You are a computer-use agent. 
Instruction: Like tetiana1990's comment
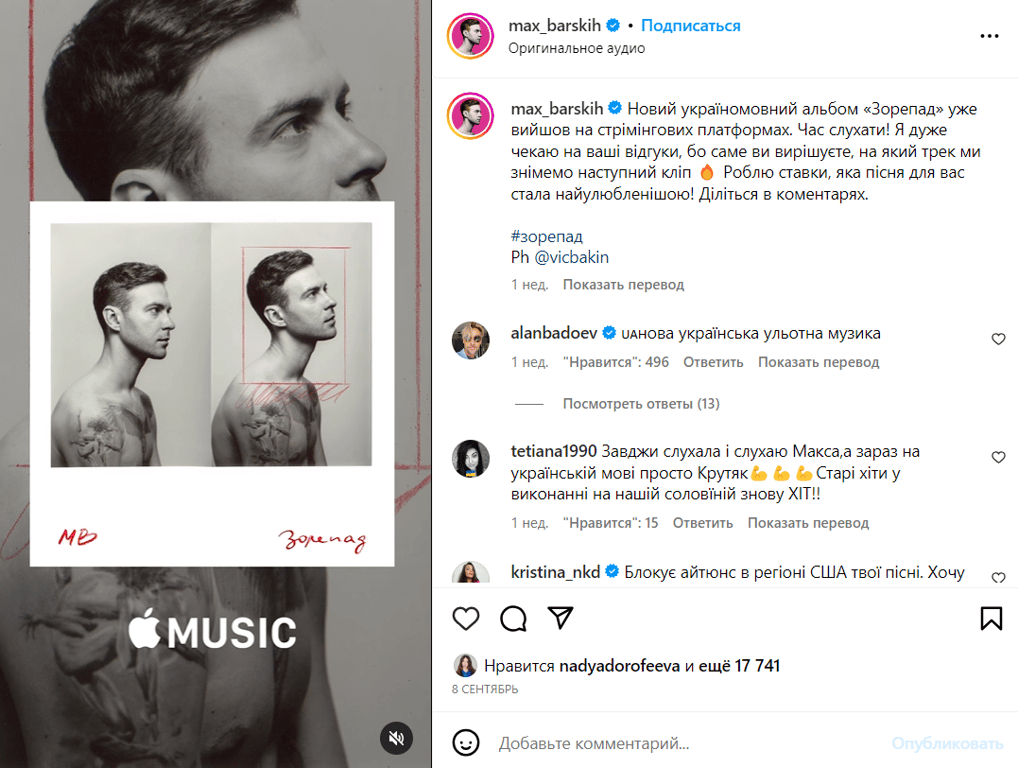998,457
